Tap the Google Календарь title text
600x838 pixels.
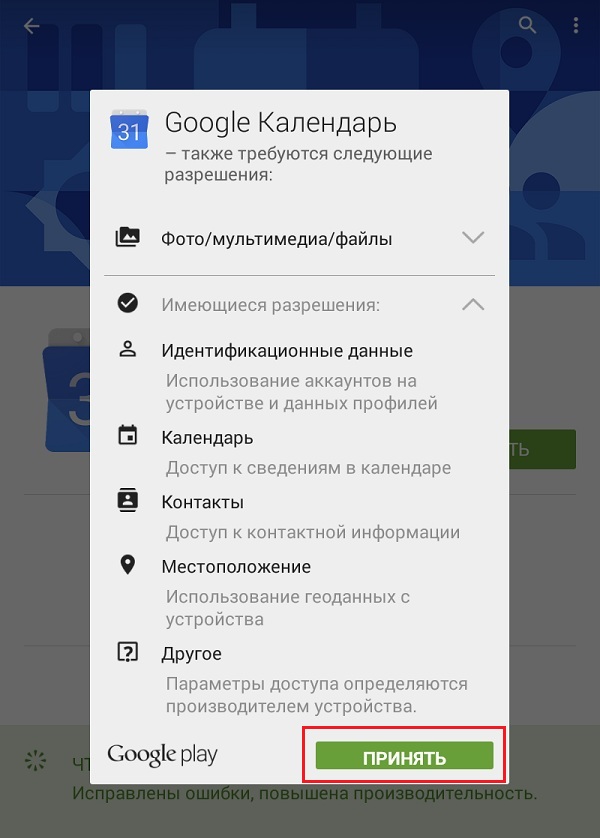tap(280, 123)
